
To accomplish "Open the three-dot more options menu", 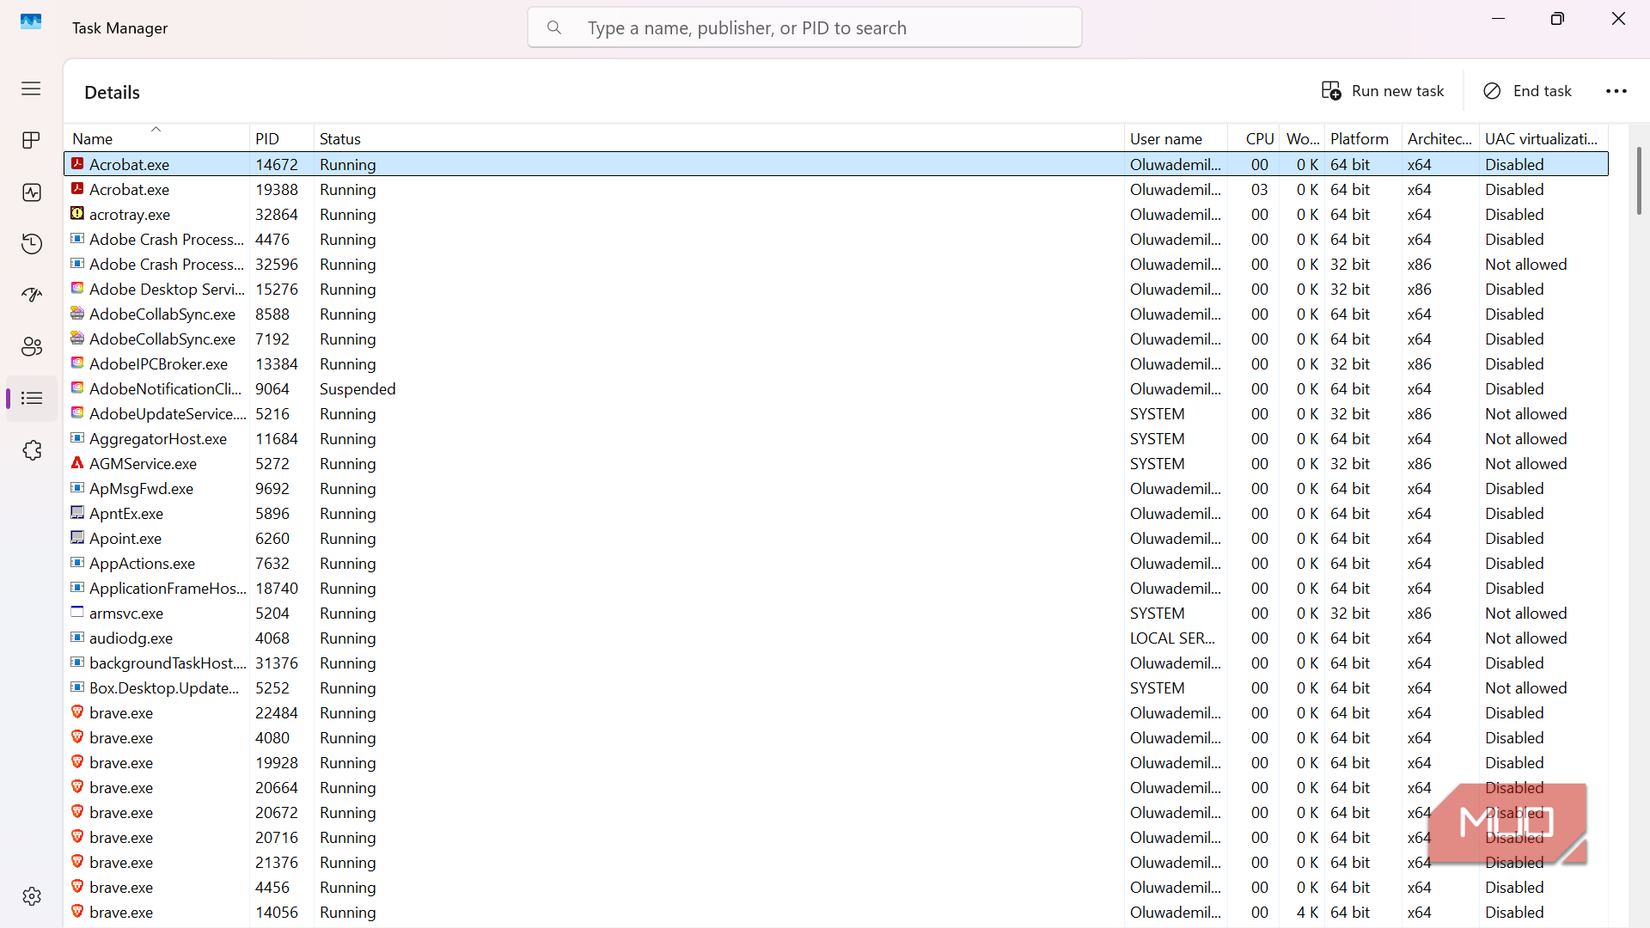I will pos(1616,91).
